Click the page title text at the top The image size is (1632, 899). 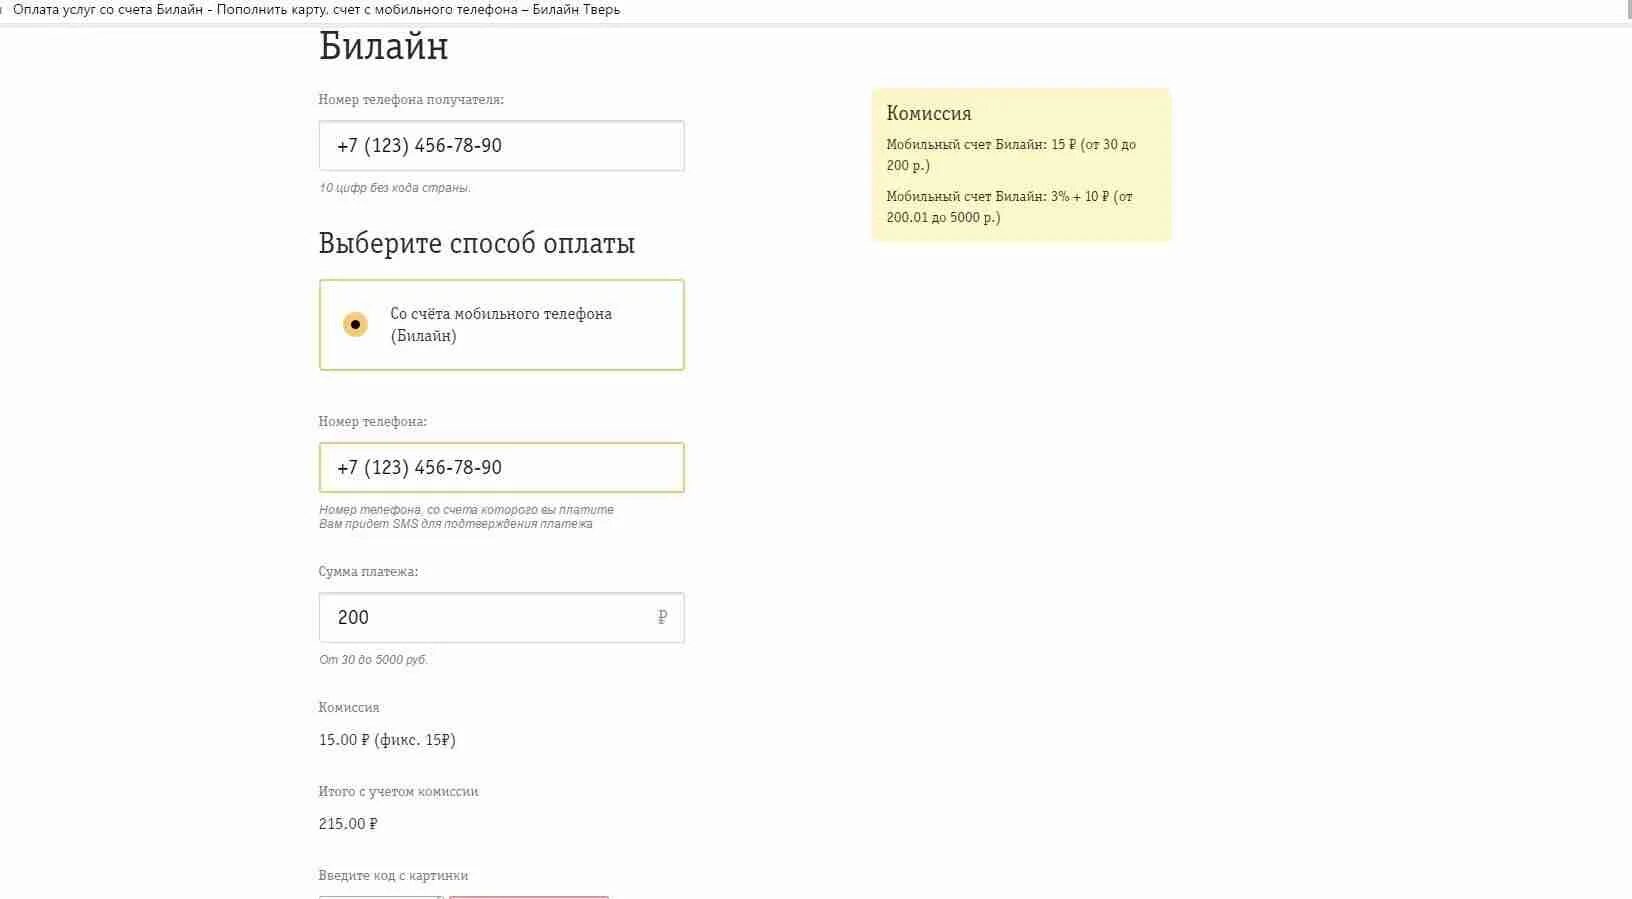[x=316, y=10]
